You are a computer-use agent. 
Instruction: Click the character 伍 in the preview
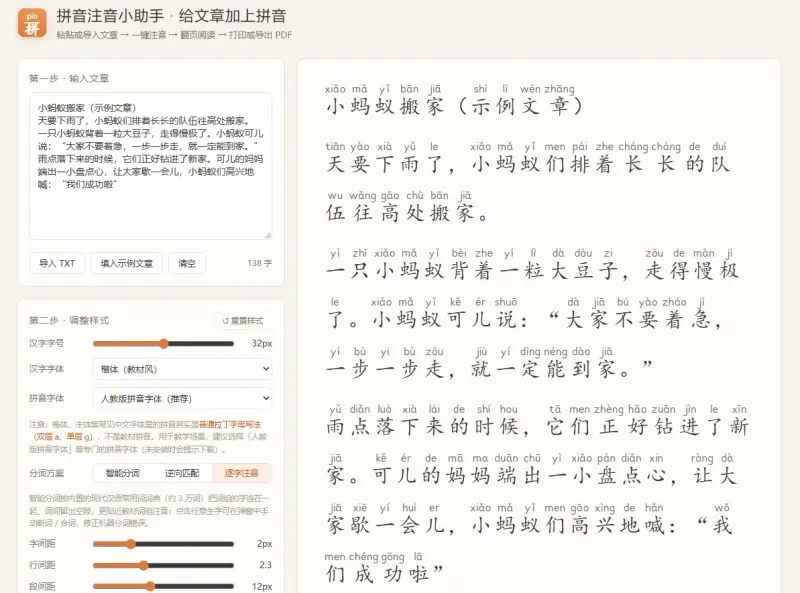[x=336, y=213]
